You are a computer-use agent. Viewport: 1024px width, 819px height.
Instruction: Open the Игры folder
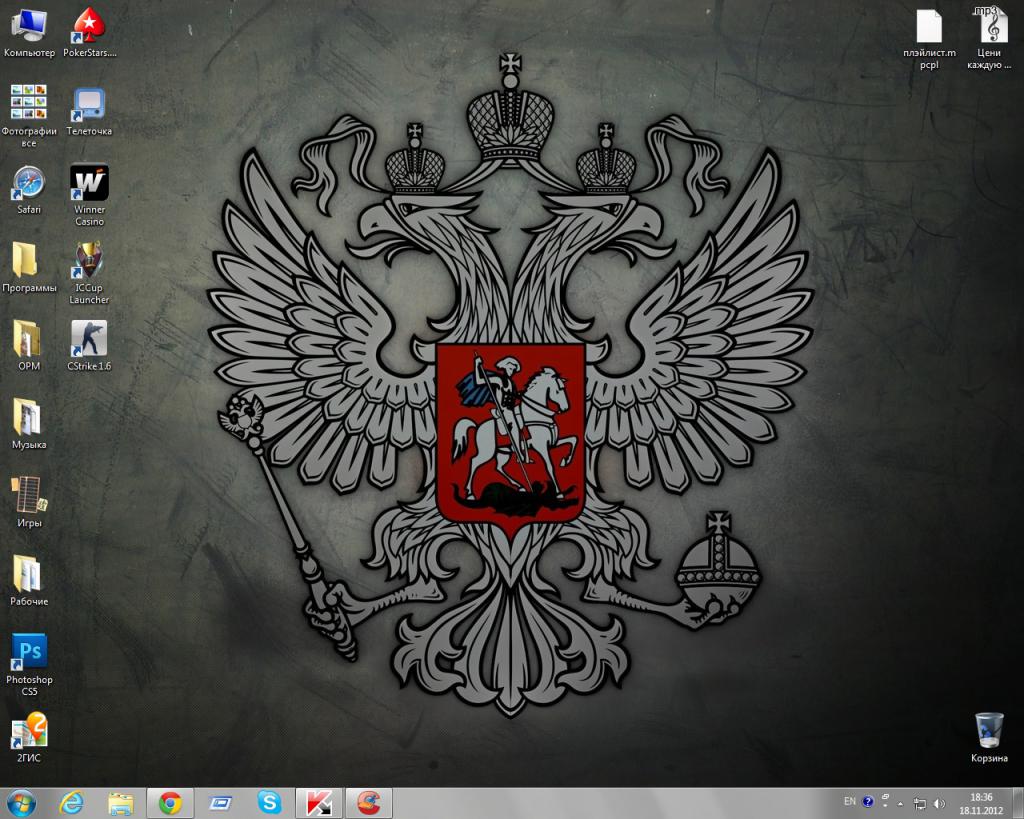coord(29,494)
